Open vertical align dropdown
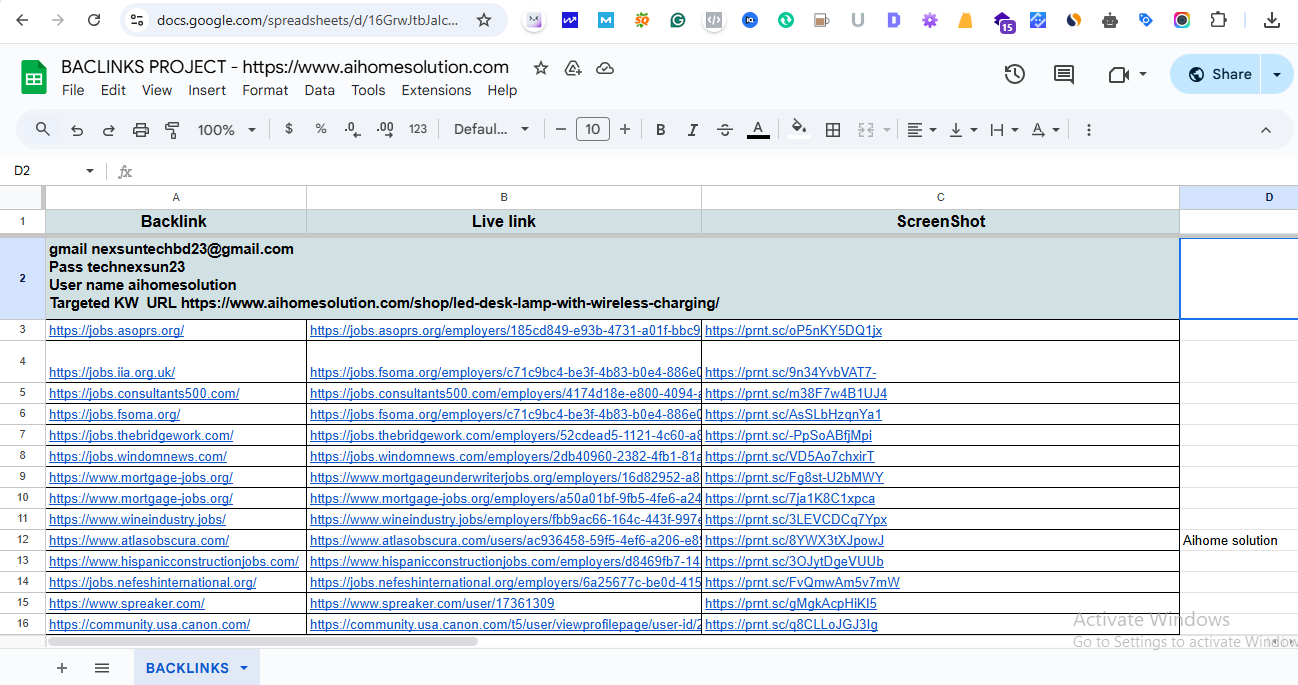This screenshot has width=1298, height=685. point(962,130)
